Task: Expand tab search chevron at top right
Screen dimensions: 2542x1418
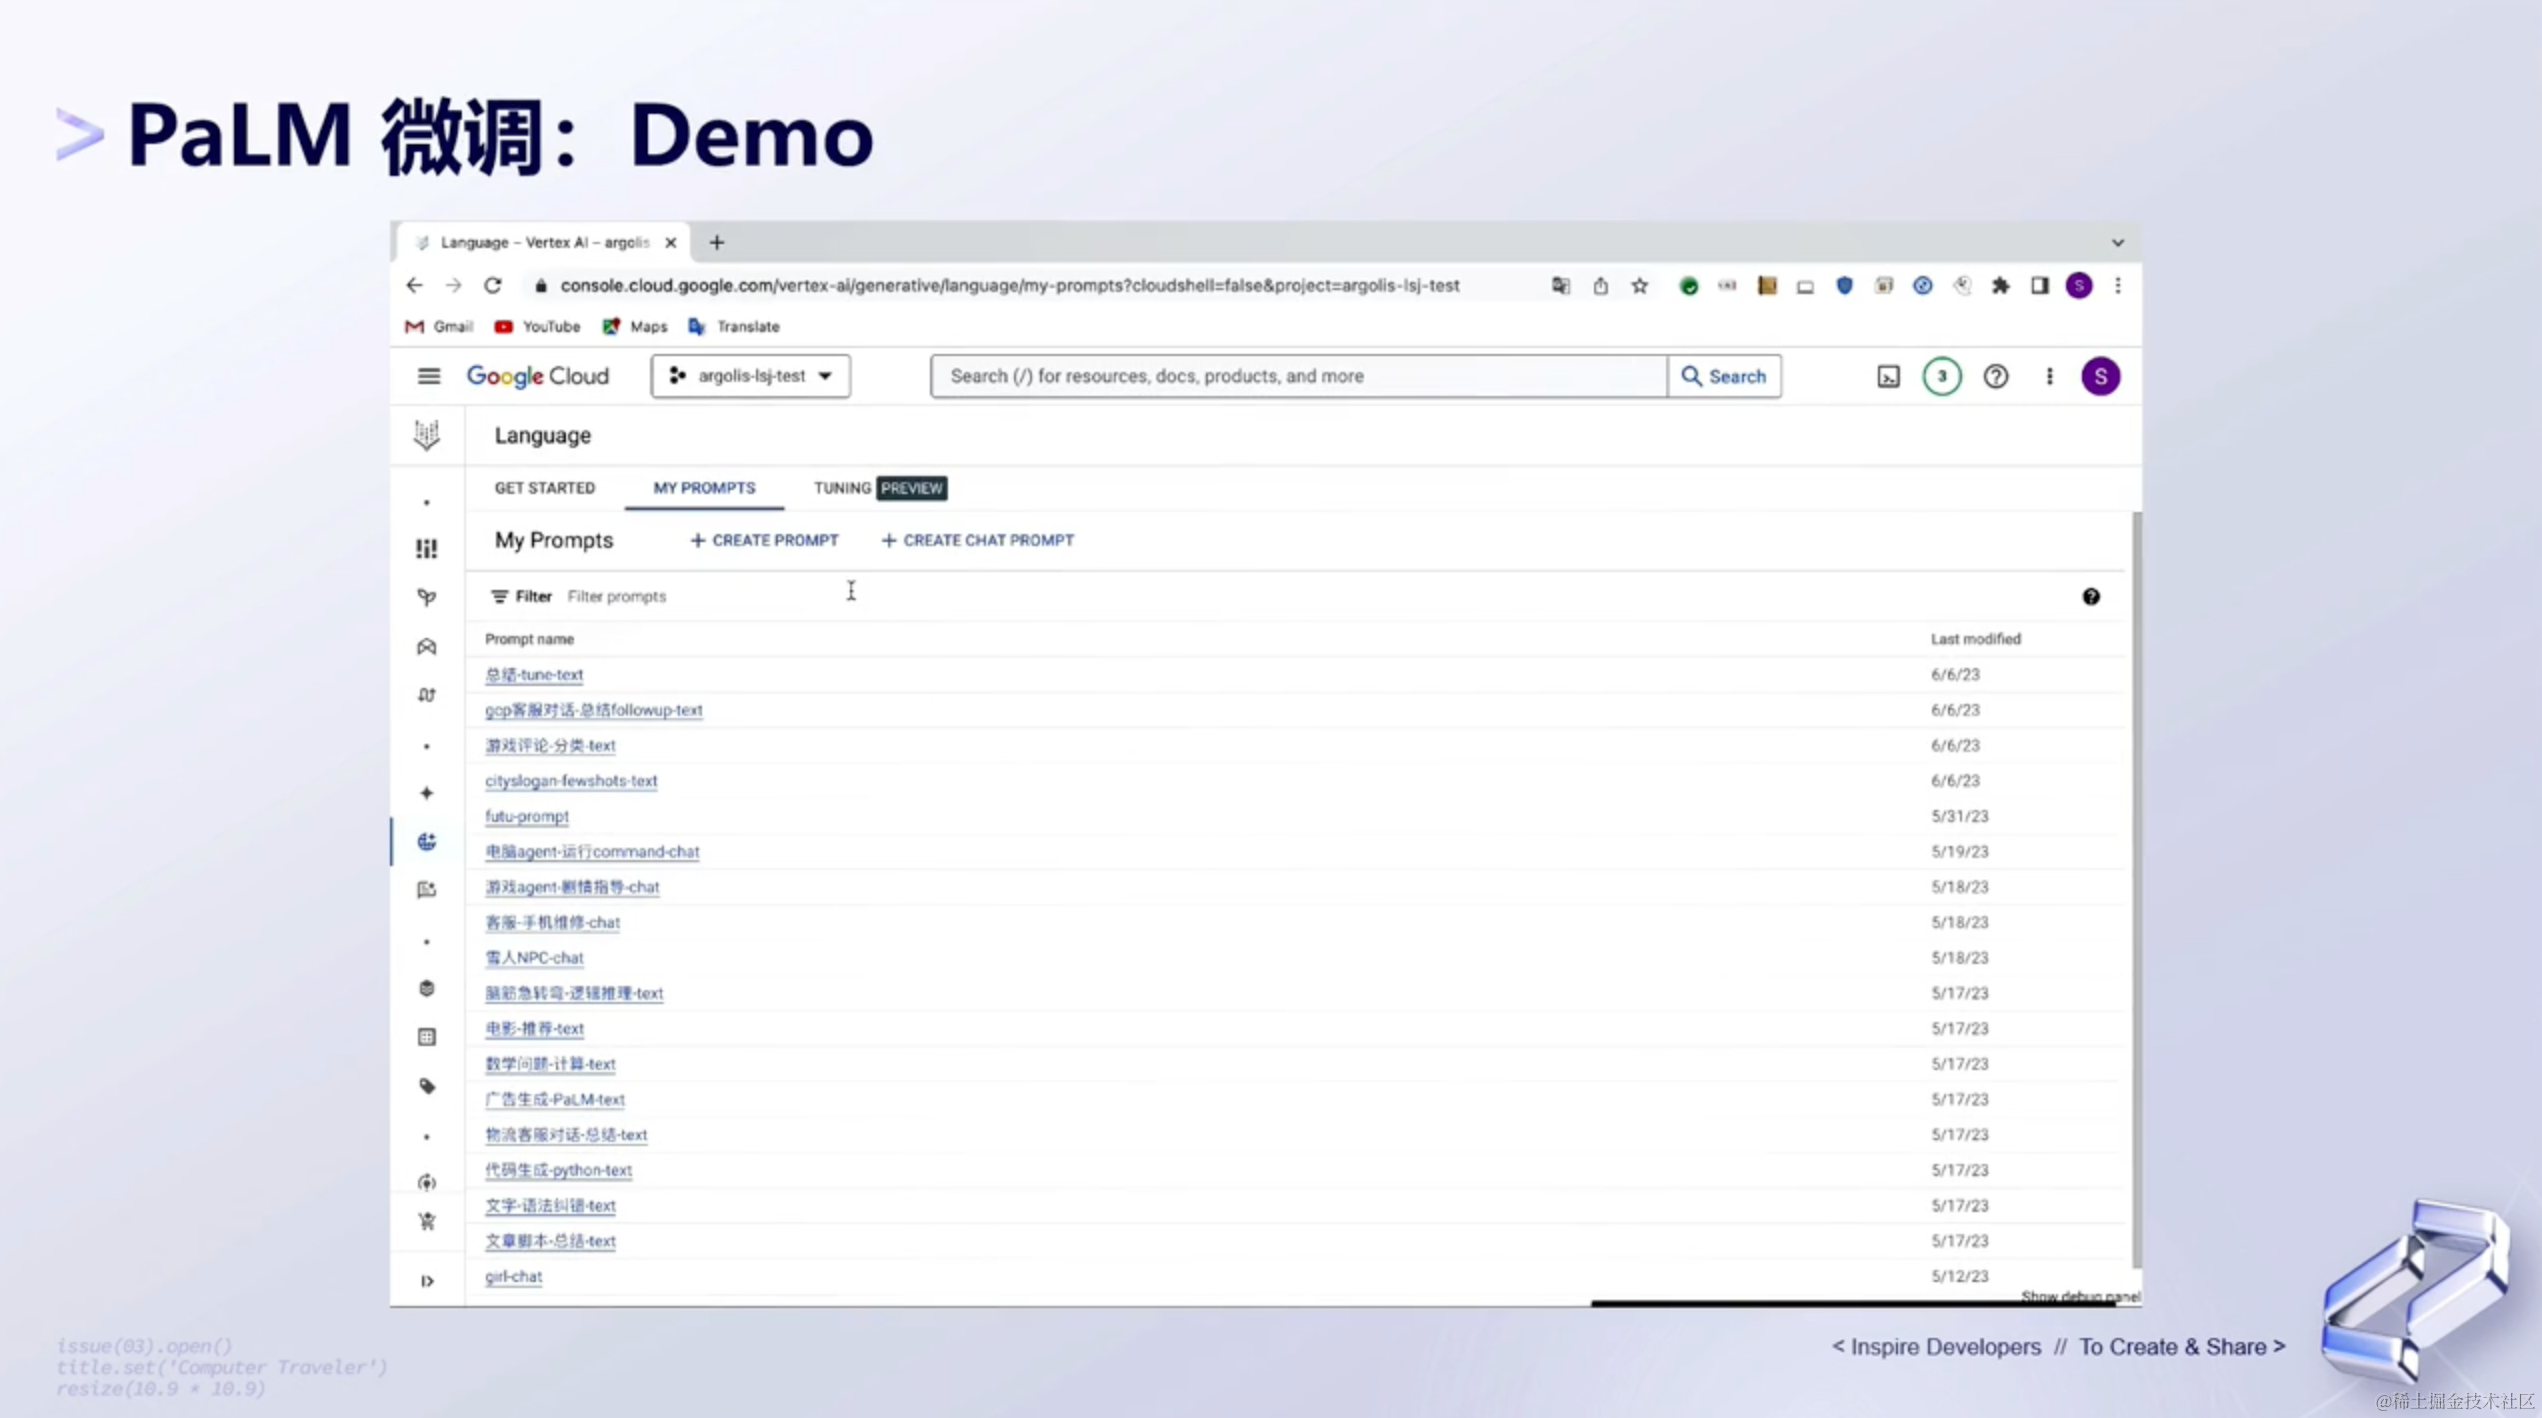Action: pos(2117,243)
